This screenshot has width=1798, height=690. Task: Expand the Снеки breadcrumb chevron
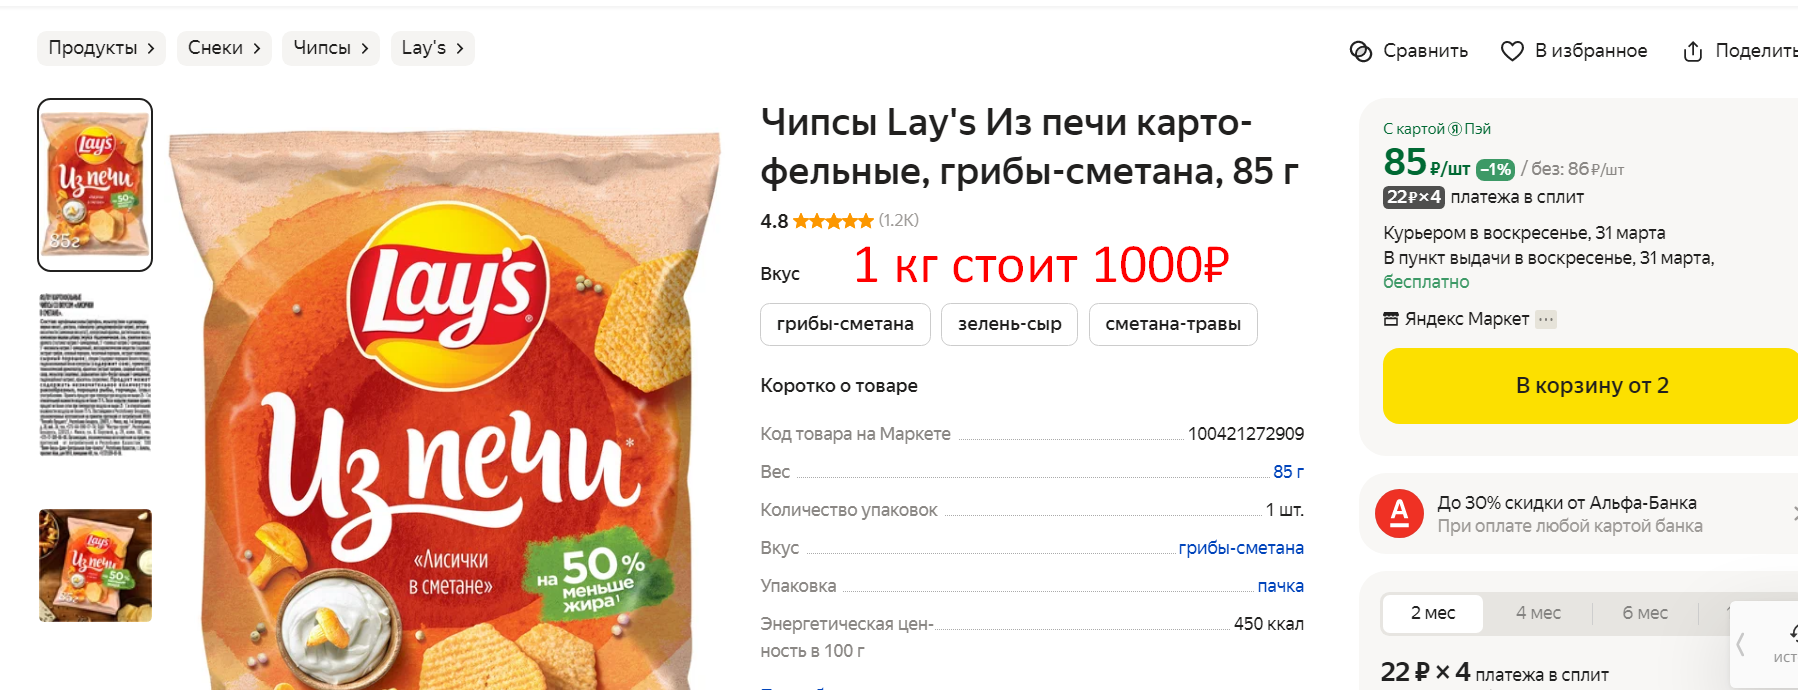pyautogui.click(x=257, y=48)
